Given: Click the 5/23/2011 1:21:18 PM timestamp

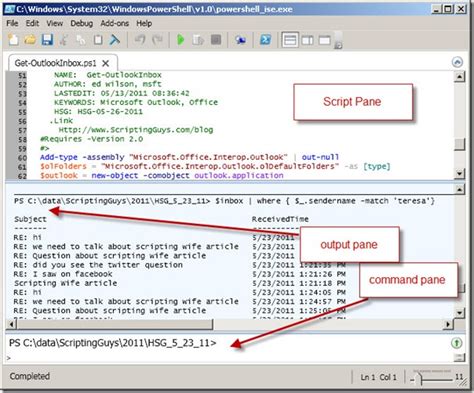Looking at the screenshot, I should tap(299, 283).
